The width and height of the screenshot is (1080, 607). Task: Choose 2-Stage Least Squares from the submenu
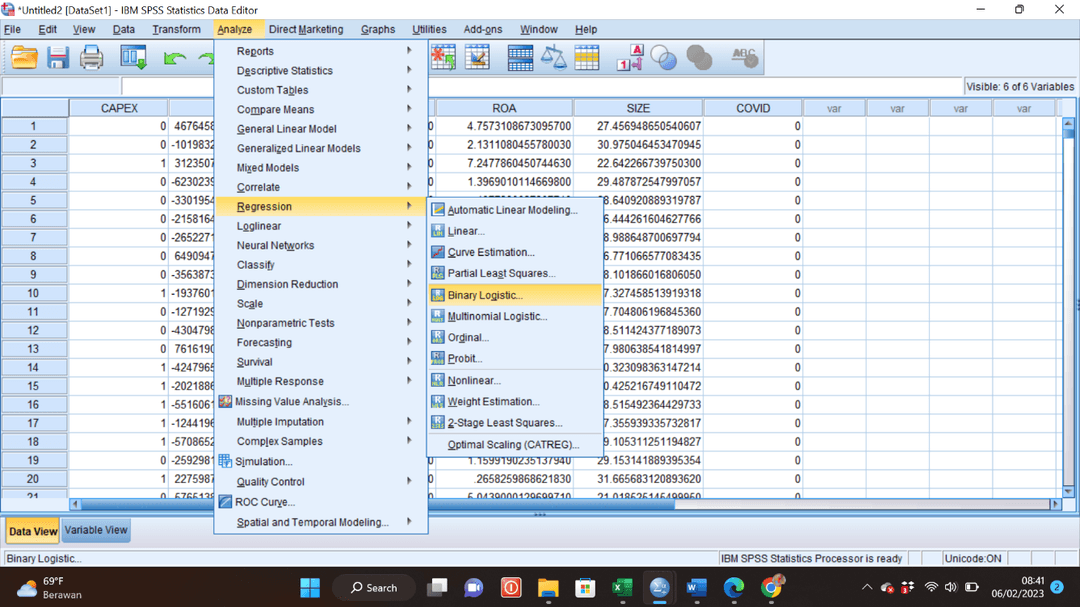point(504,423)
